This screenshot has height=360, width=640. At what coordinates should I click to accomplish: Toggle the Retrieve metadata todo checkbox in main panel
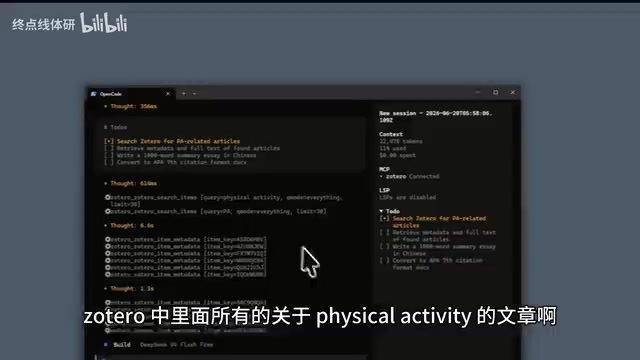pos(109,148)
